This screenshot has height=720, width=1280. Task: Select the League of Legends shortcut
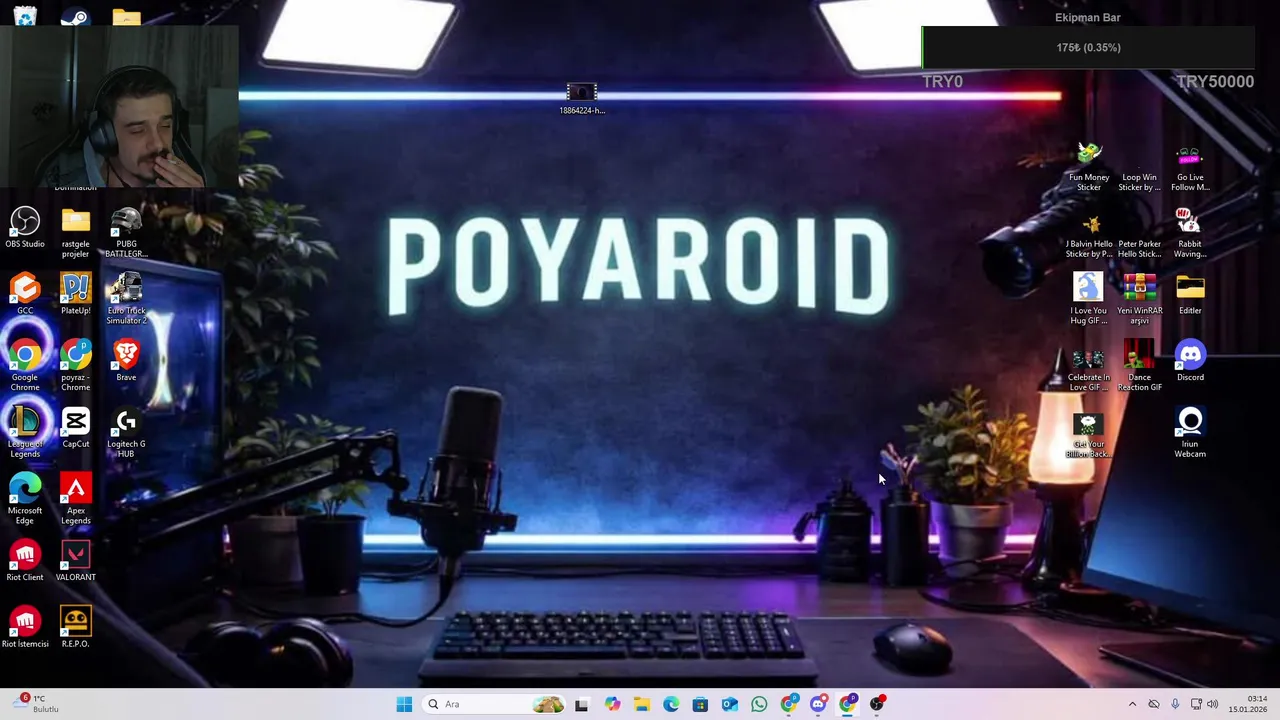[25, 433]
